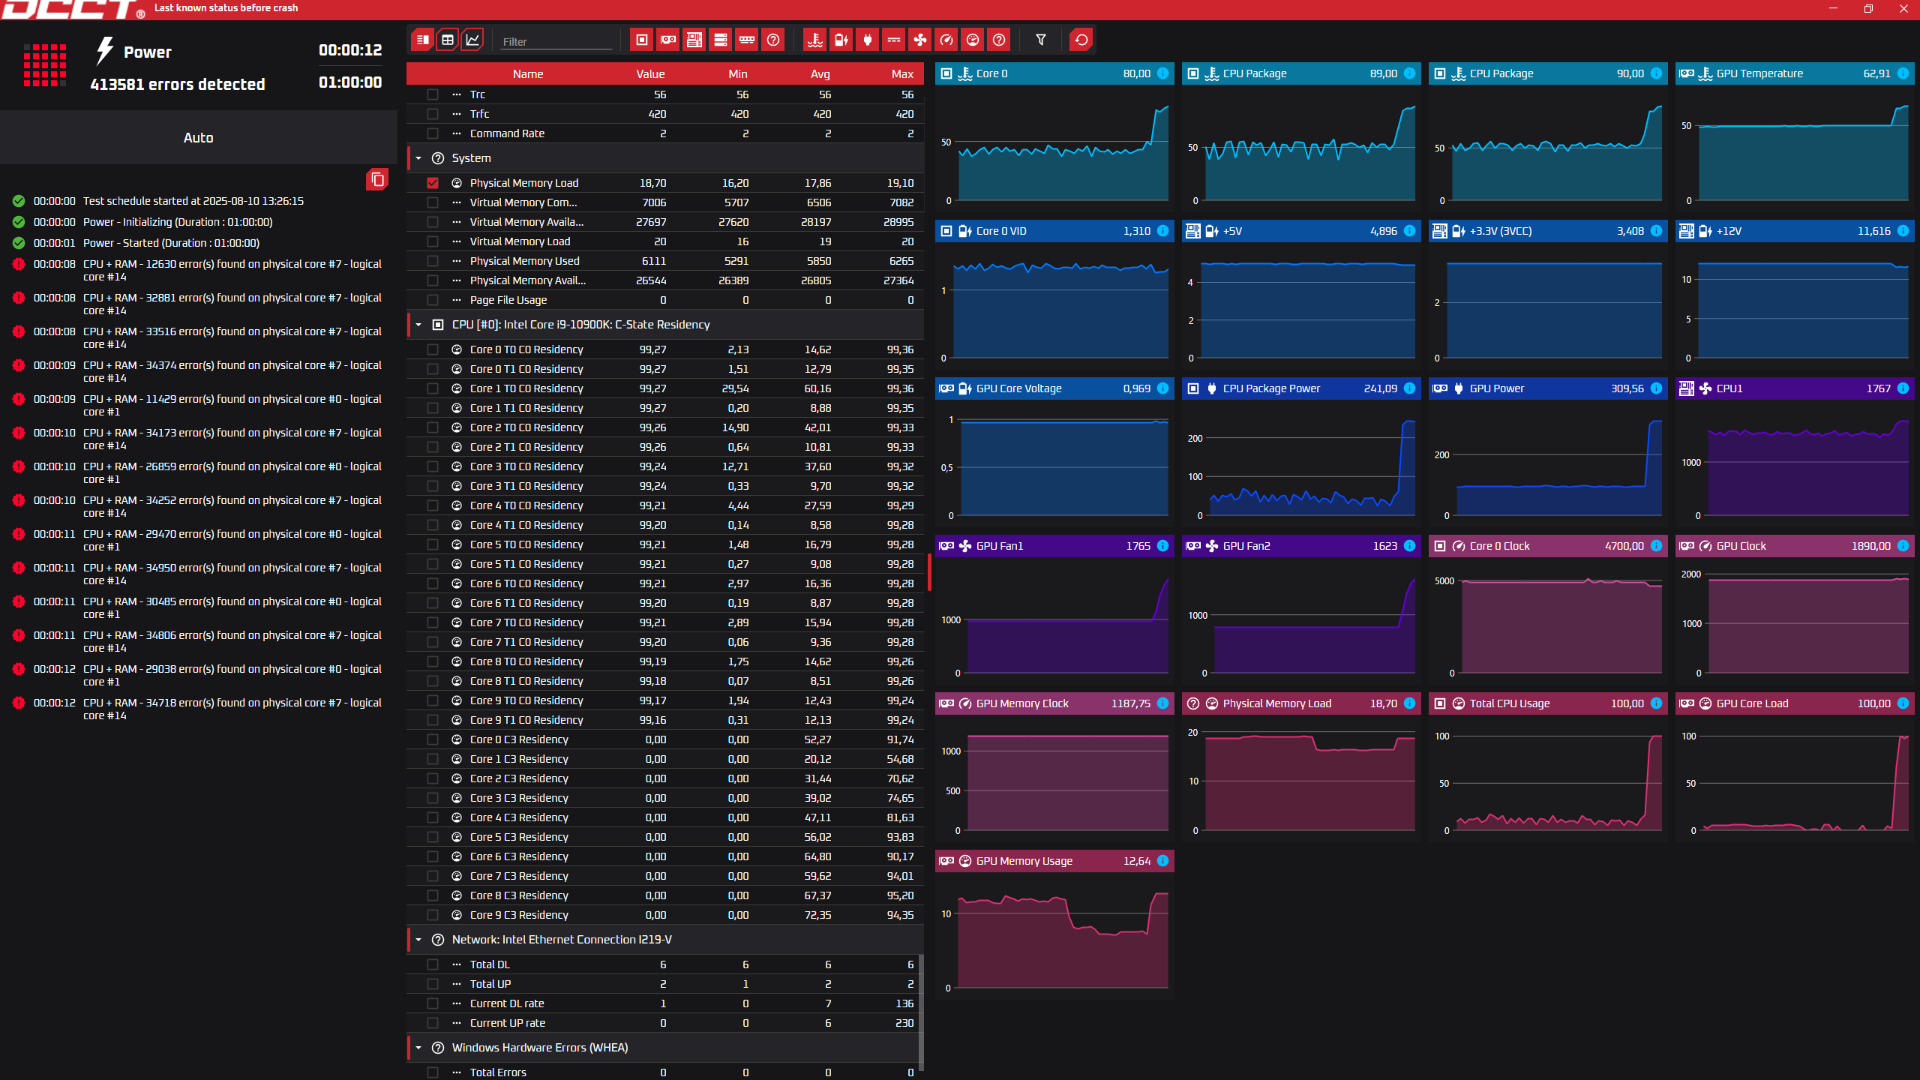Check the Core 5 C3 Residency checkbox
This screenshot has height=1080, width=1920.
pyautogui.click(x=433, y=837)
